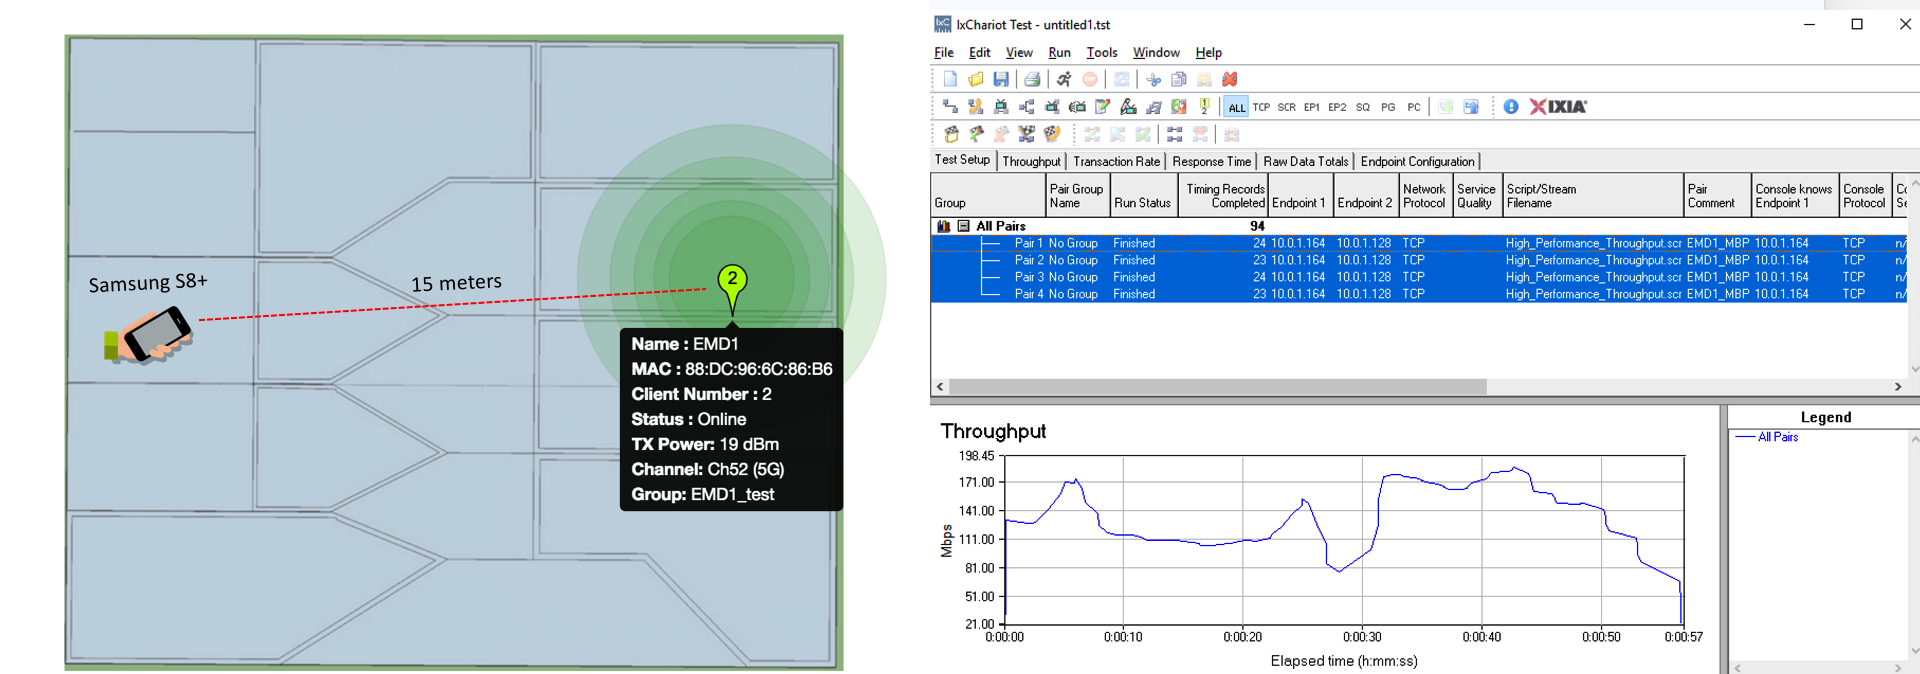Select the Pair 1 row
The image size is (1920, 674).
click(1418, 243)
